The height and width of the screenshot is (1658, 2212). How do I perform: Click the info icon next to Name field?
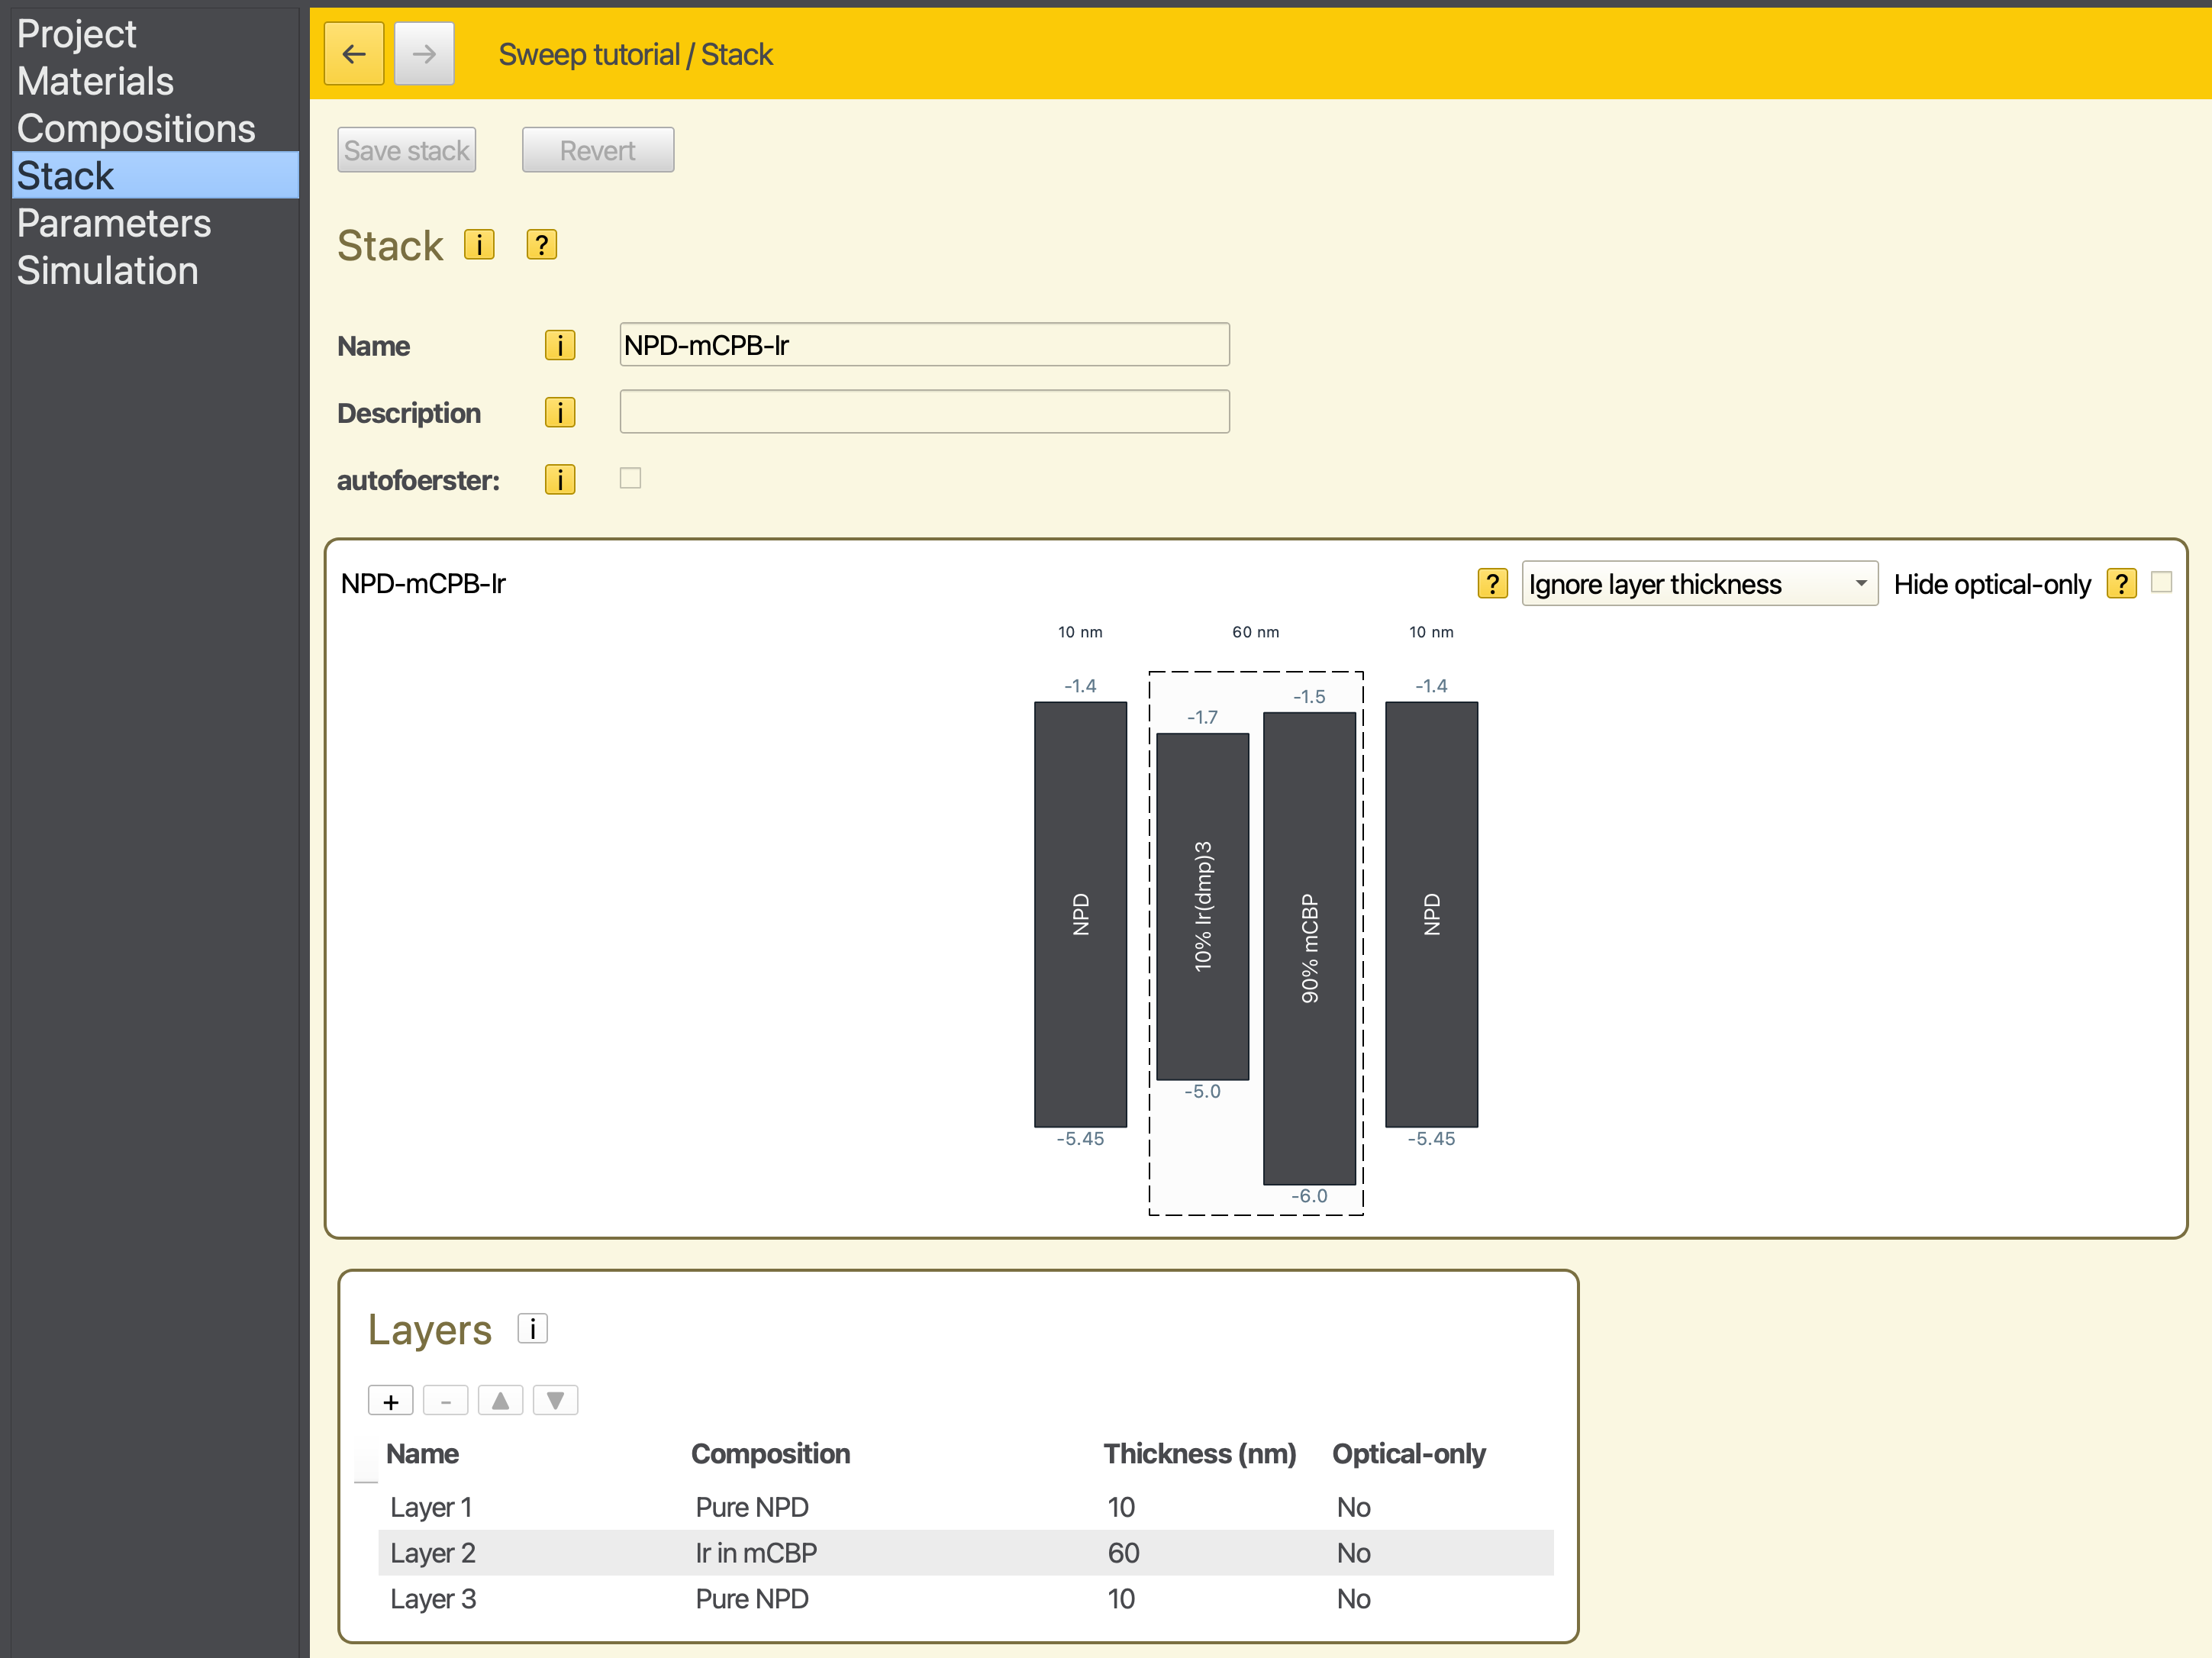click(560, 345)
